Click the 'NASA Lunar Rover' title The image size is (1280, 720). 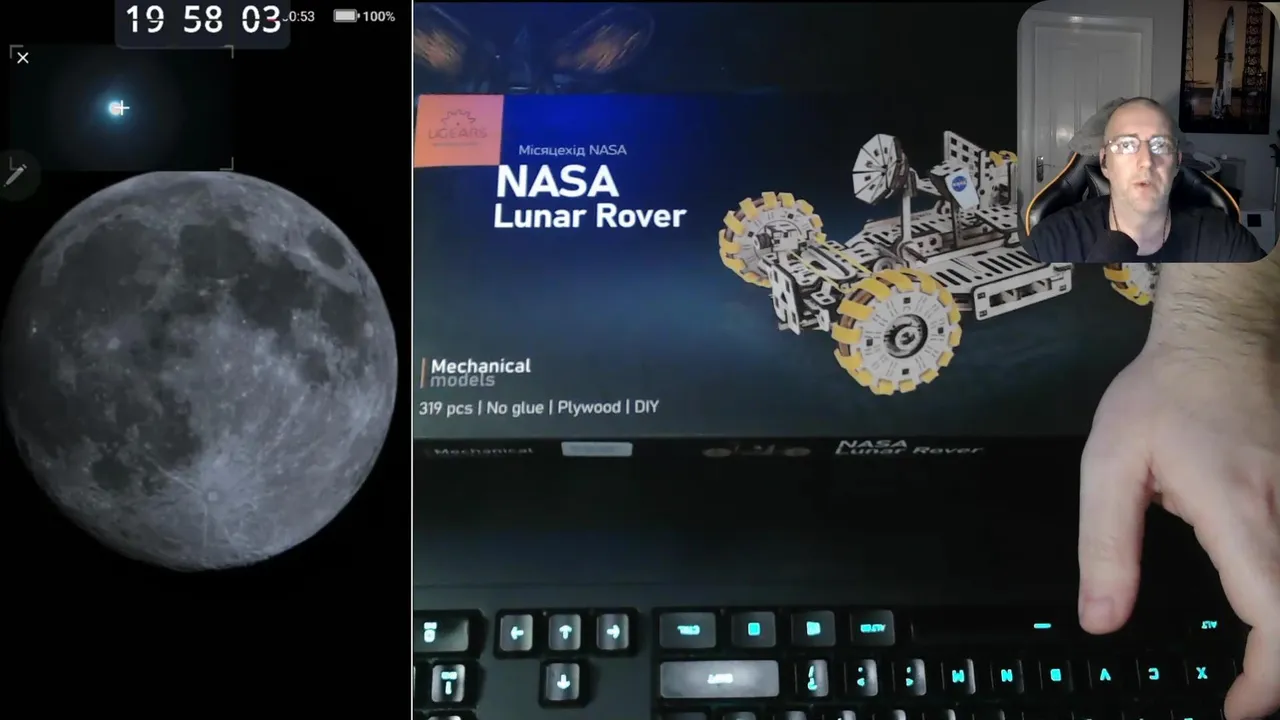tap(591, 197)
